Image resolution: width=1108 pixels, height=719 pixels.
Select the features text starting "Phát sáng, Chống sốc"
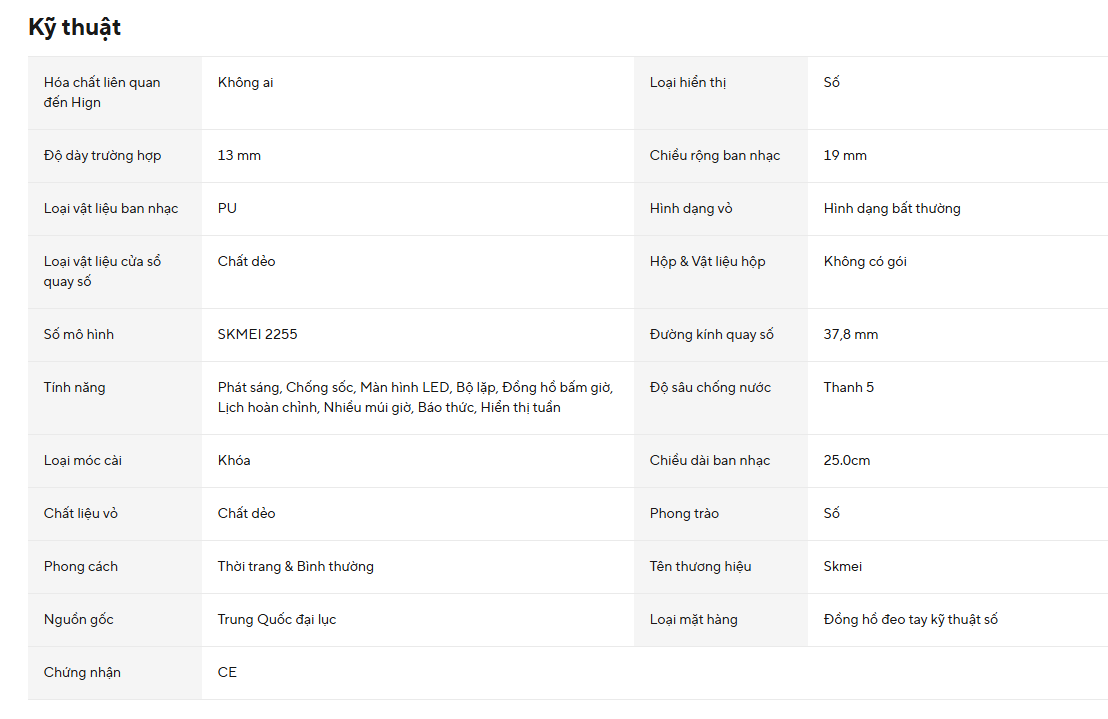416,397
